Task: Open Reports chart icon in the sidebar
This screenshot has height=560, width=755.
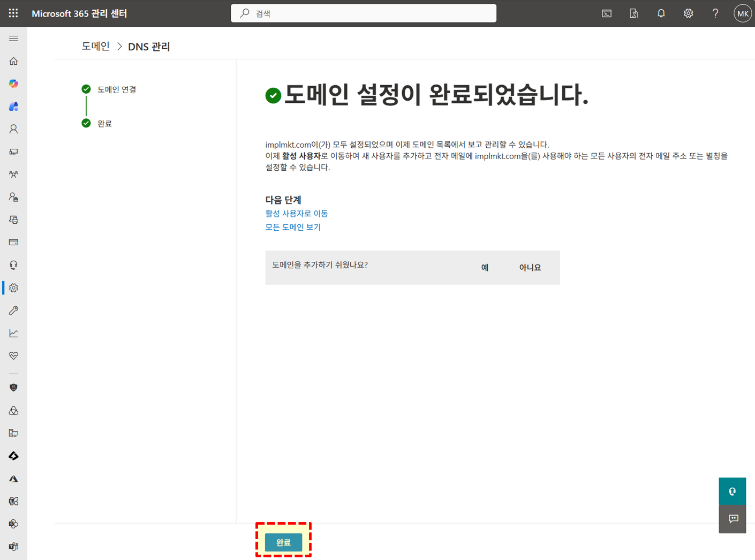Action: (x=14, y=333)
